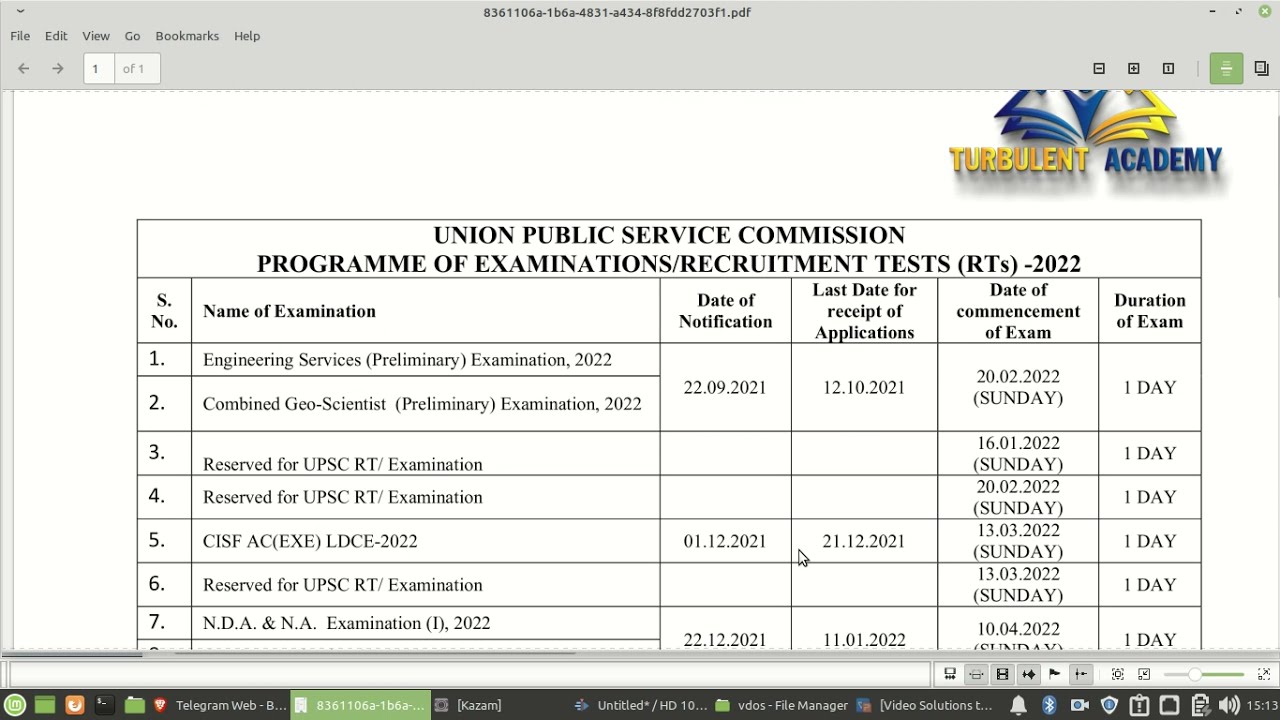Open the Help menu
Image resolution: width=1280 pixels, height=720 pixels.
tap(247, 36)
